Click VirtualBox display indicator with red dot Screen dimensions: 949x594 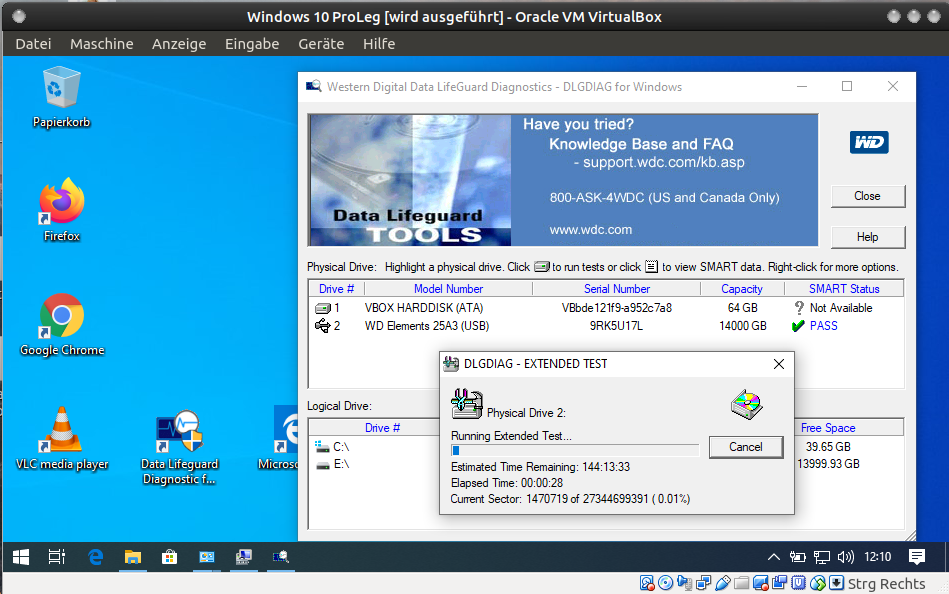(x=761, y=583)
